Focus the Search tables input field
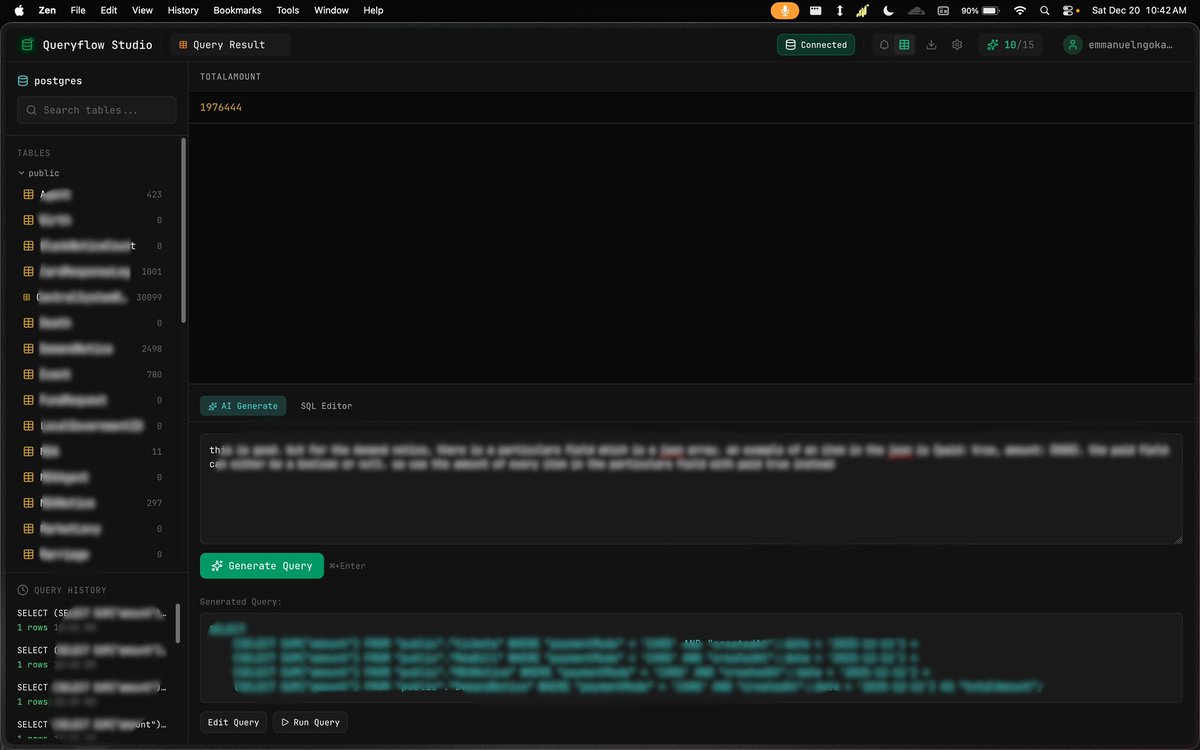The height and width of the screenshot is (750, 1200). pyautogui.click(x=96, y=110)
